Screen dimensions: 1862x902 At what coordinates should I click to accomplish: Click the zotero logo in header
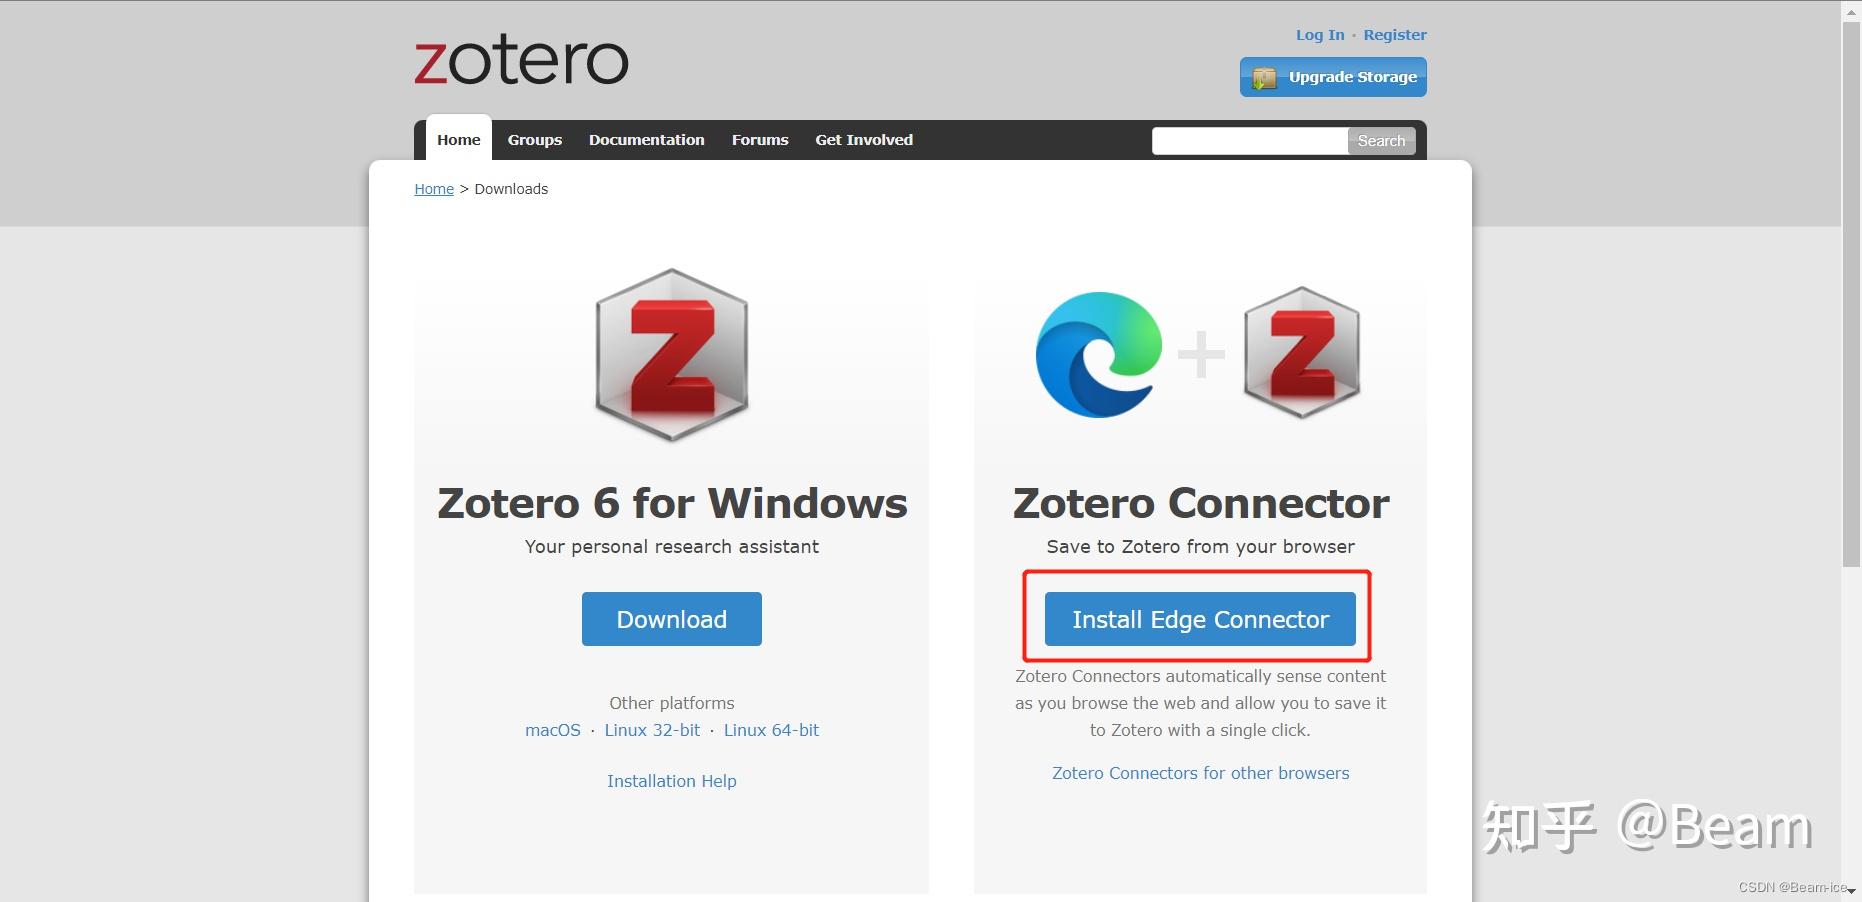point(521,61)
